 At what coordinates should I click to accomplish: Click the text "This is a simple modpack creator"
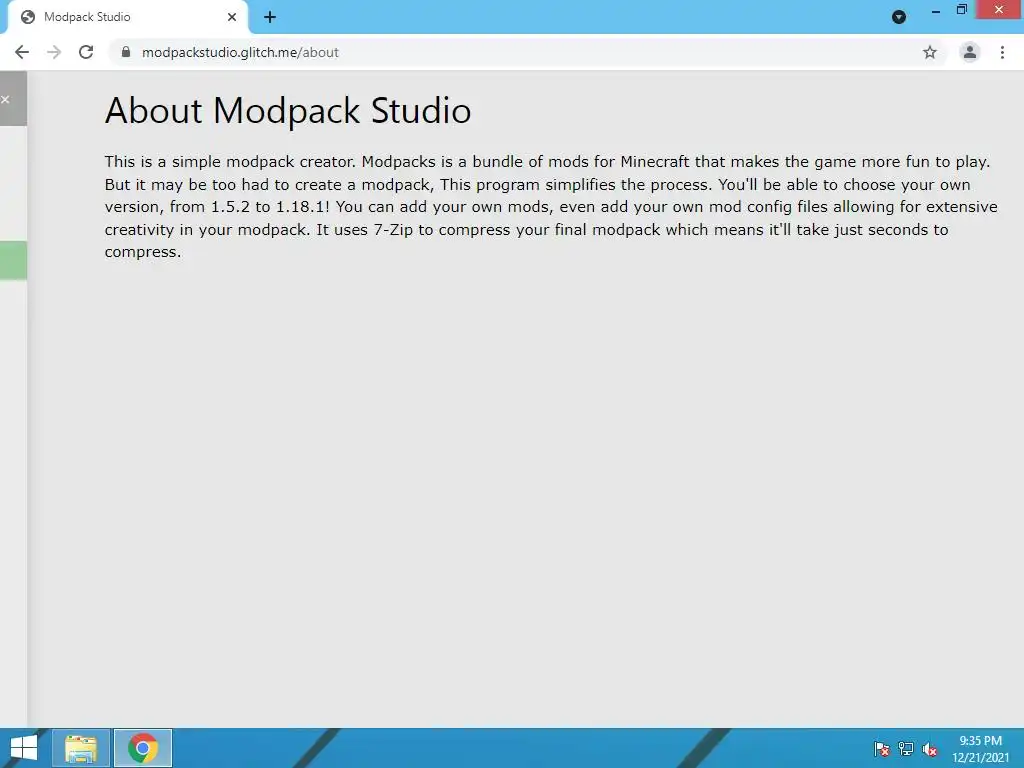230,161
